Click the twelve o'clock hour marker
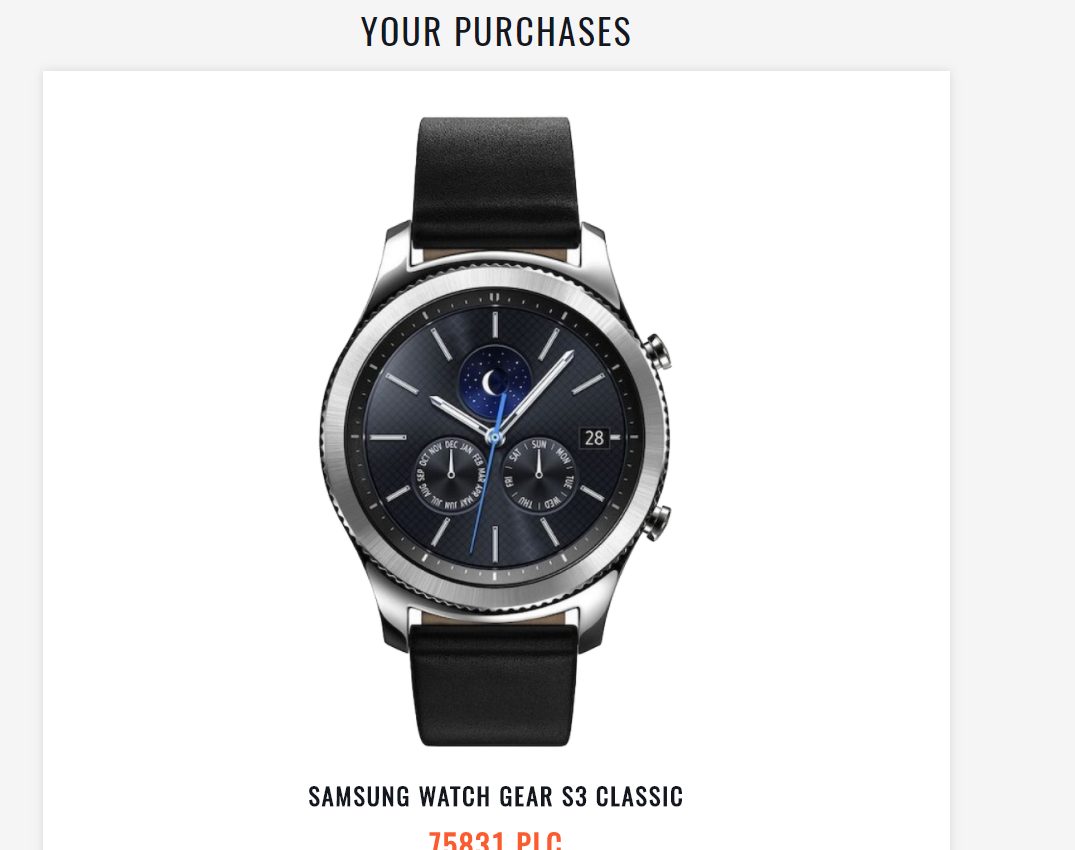Viewport: 1075px width, 850px height. pyautogui.click(x=494, y=324)
